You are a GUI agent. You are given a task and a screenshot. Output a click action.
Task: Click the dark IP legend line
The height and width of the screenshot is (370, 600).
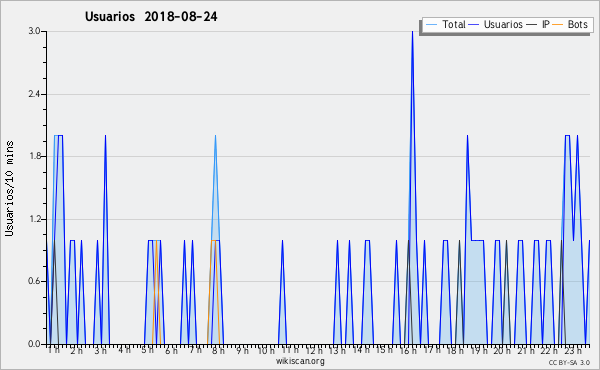pos(532,25)
